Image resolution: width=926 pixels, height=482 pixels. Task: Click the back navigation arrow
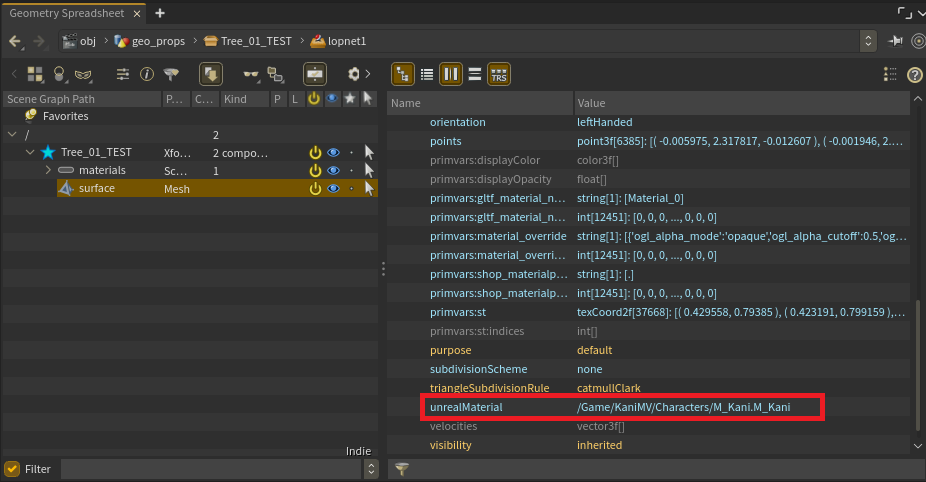pyautogui.click(x=15, y=41)
